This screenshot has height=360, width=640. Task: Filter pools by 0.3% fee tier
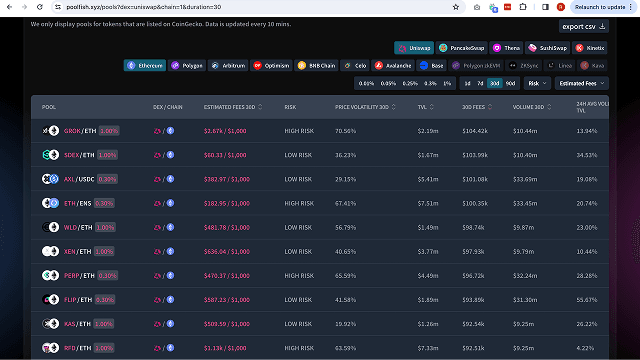coord(430,83)
